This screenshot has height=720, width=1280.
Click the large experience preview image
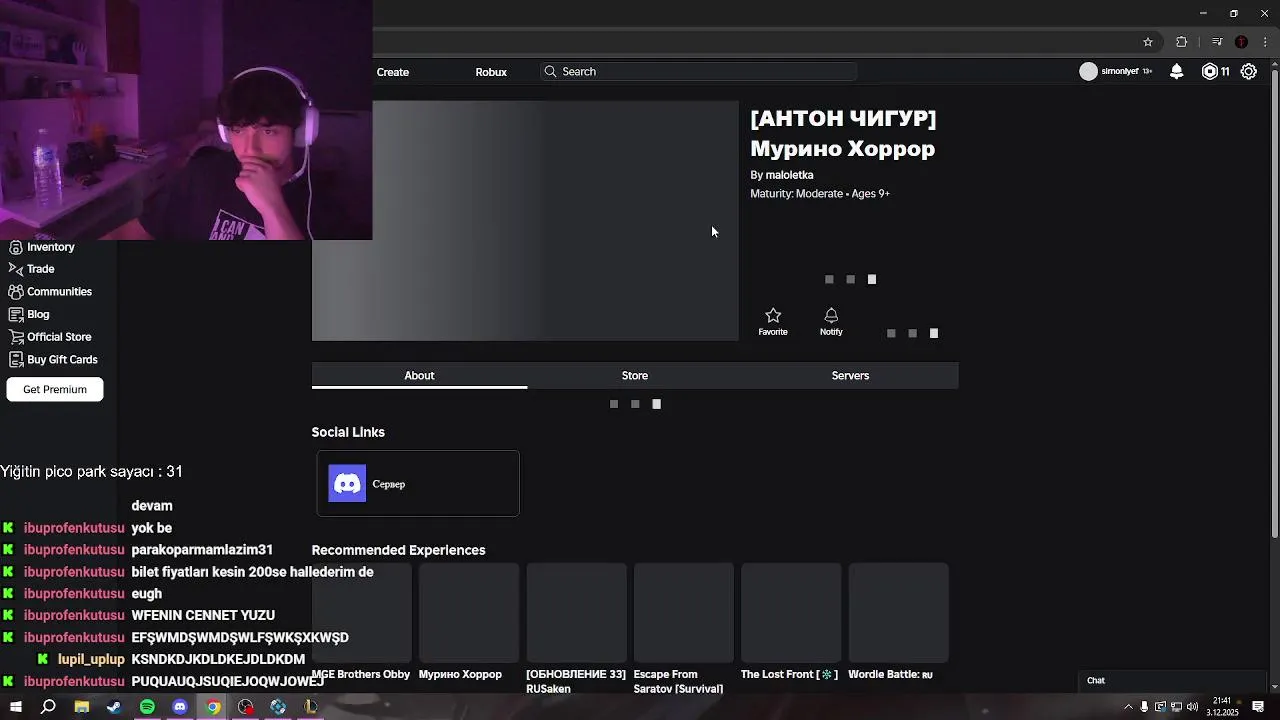[525, 221]
